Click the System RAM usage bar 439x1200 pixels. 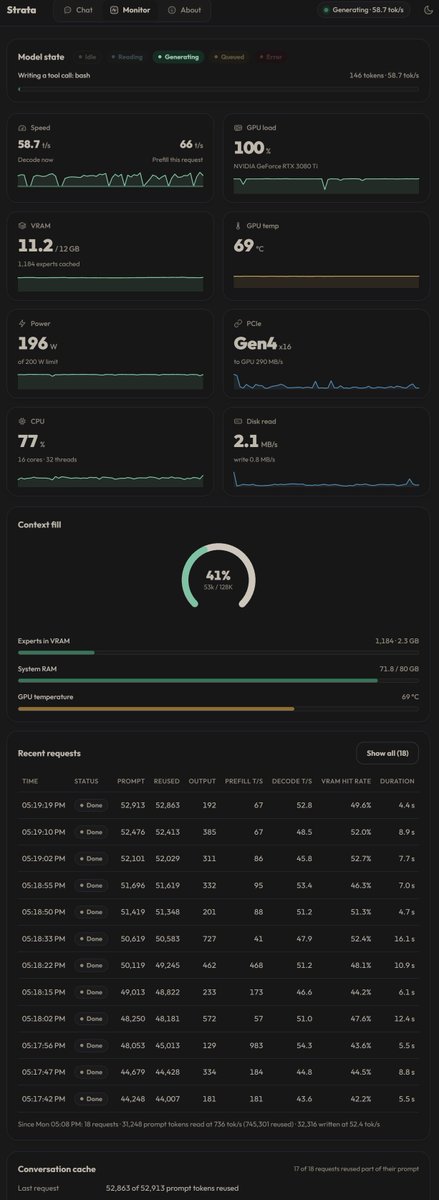tap(219, 680)
